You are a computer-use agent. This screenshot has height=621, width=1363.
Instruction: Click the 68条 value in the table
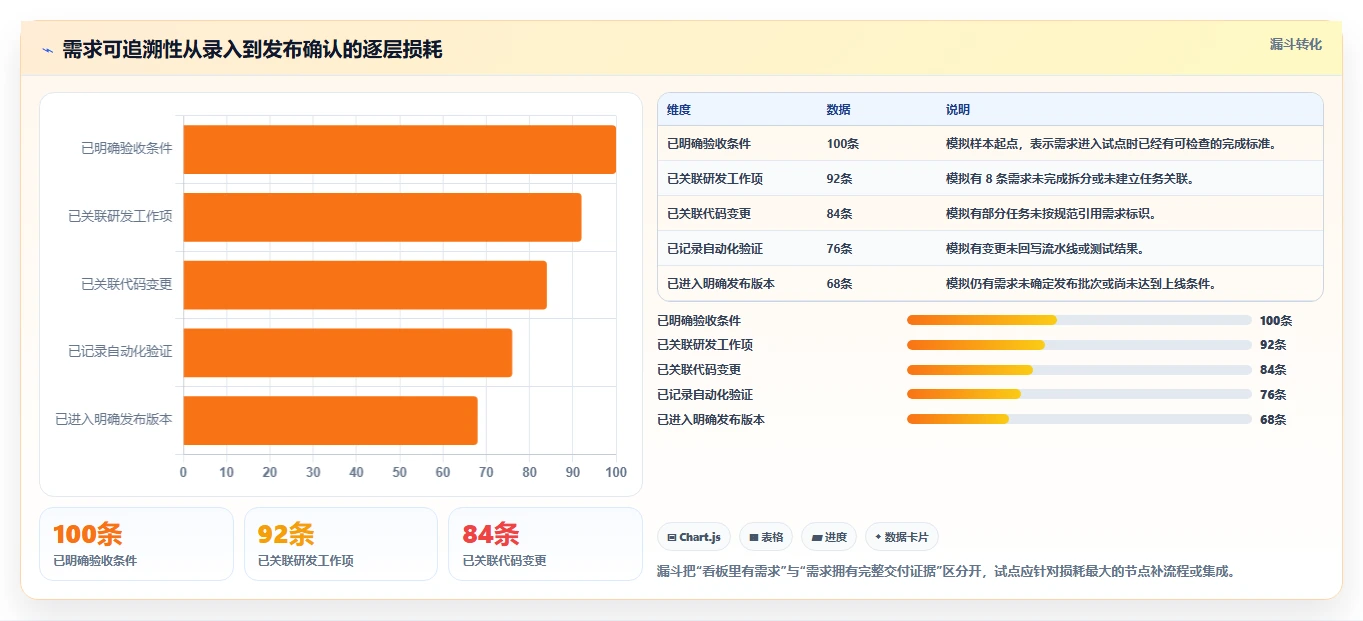[840, 284]
